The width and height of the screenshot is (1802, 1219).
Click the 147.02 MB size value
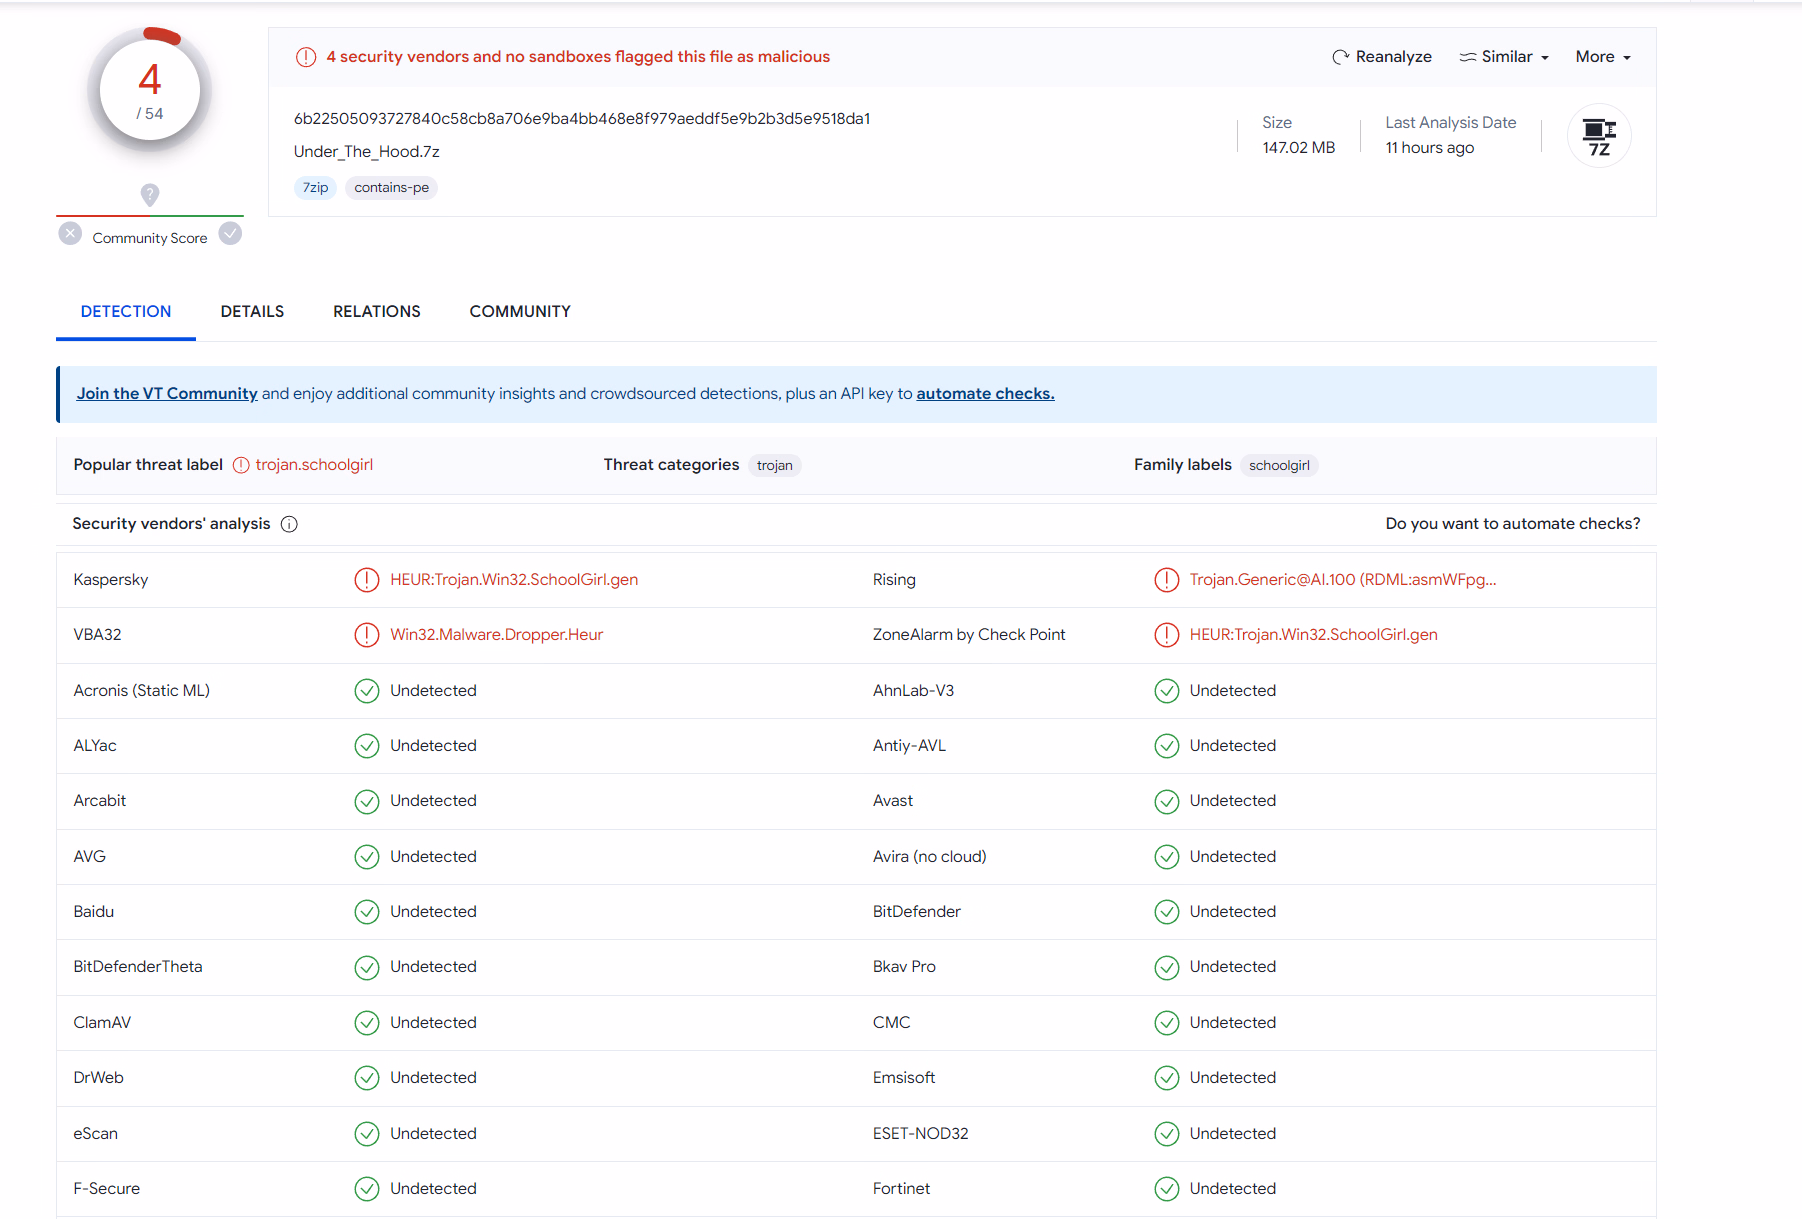pos(1298,148)
